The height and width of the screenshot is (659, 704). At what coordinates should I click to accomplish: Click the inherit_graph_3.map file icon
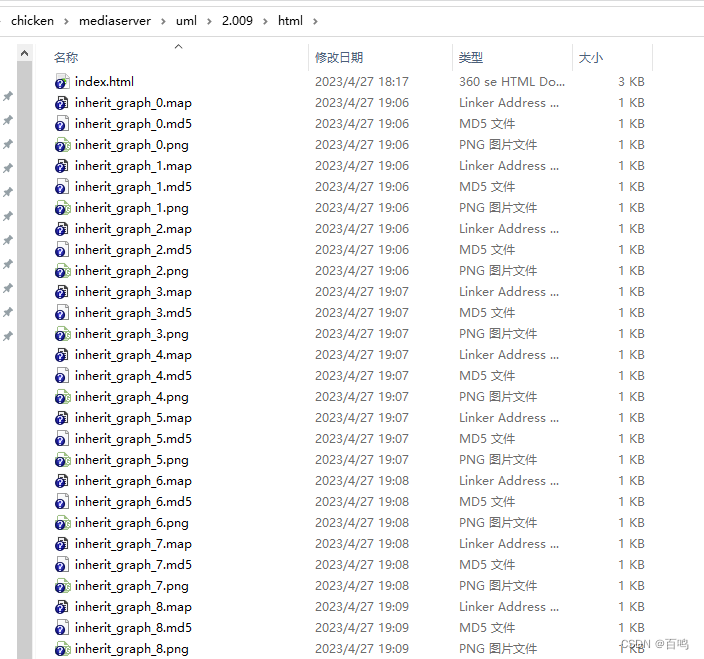(62, 292)
